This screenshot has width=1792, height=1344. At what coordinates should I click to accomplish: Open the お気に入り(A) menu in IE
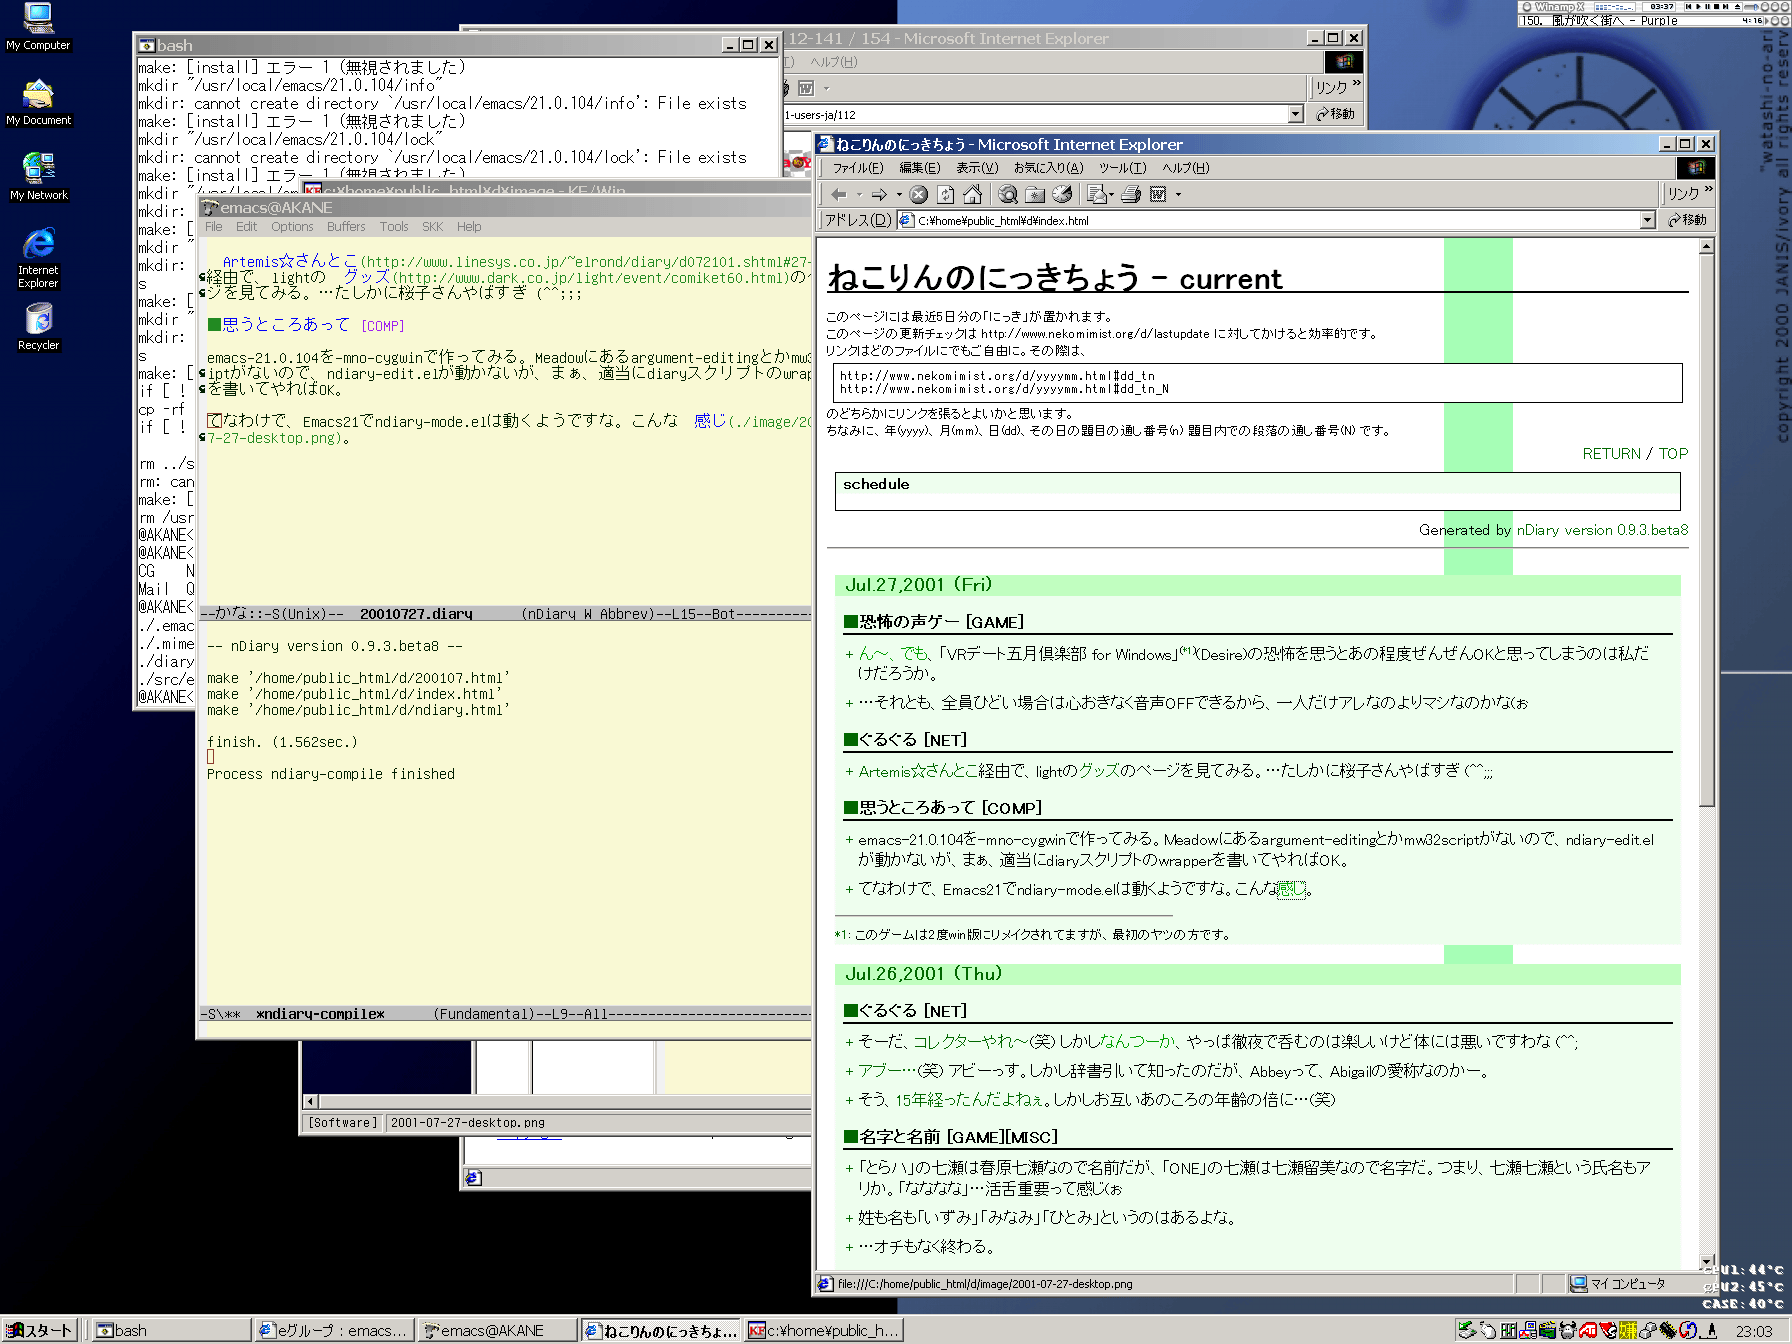pos(1048,168)
